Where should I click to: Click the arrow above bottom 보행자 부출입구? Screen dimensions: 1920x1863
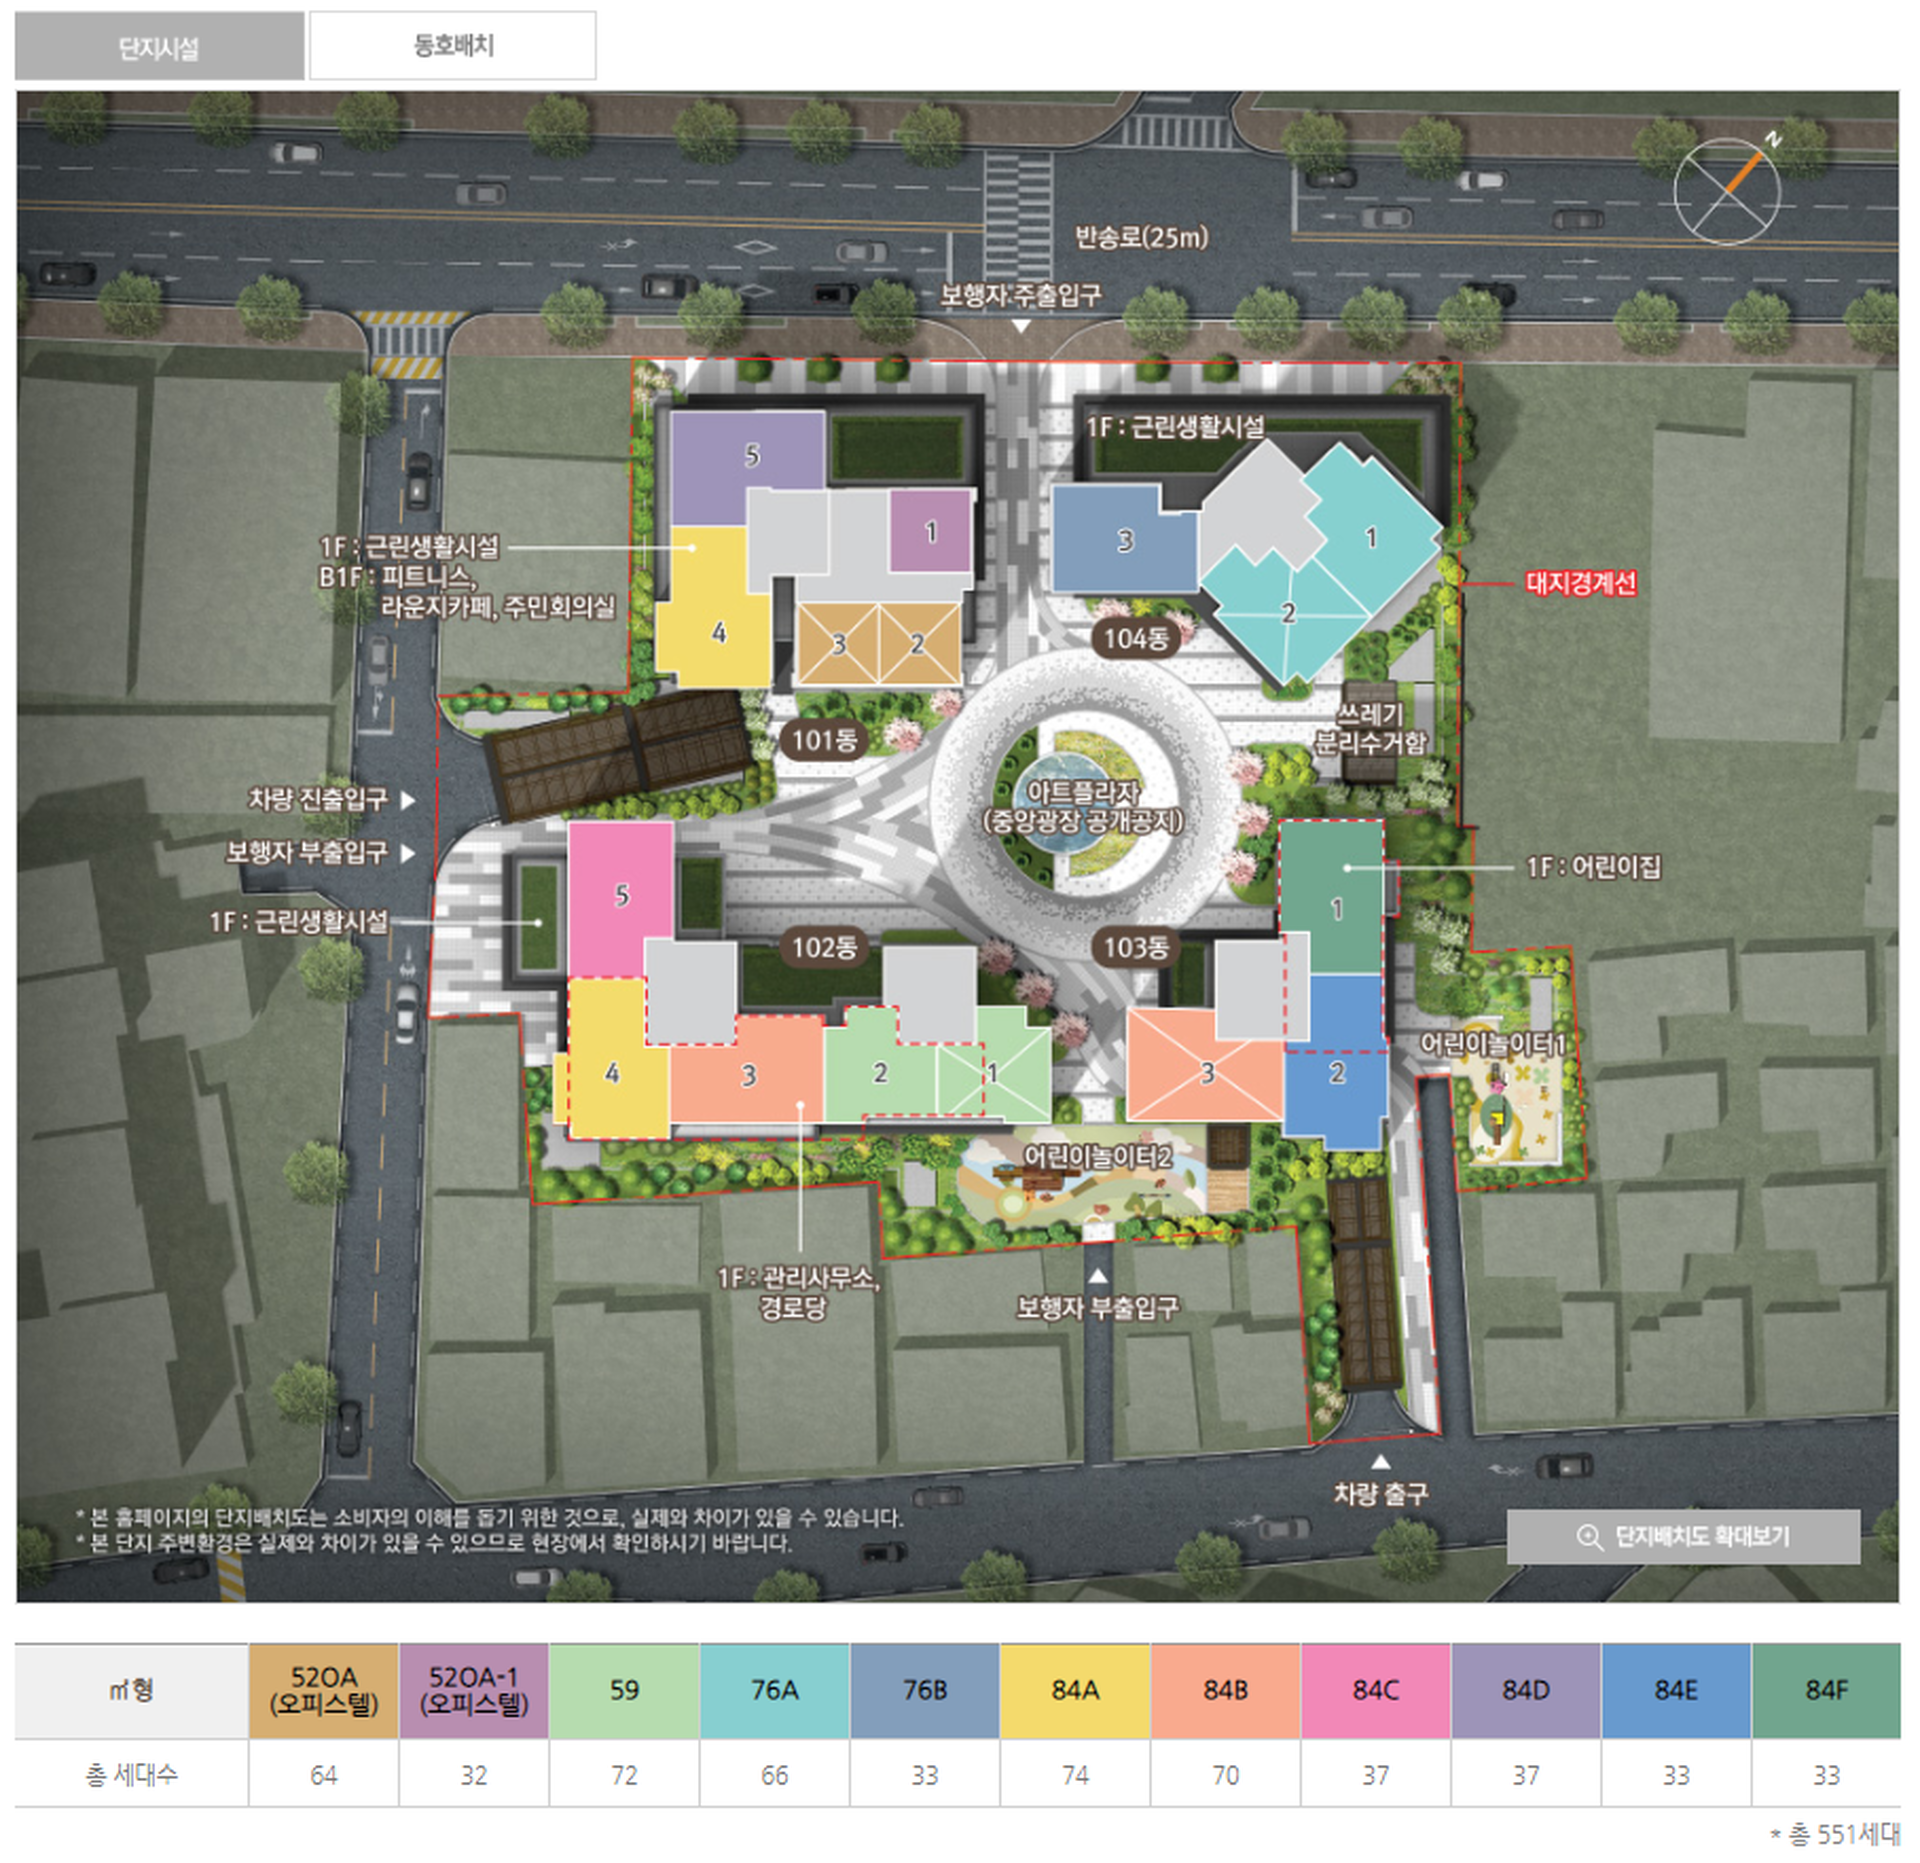(x=1098, y=1275)
